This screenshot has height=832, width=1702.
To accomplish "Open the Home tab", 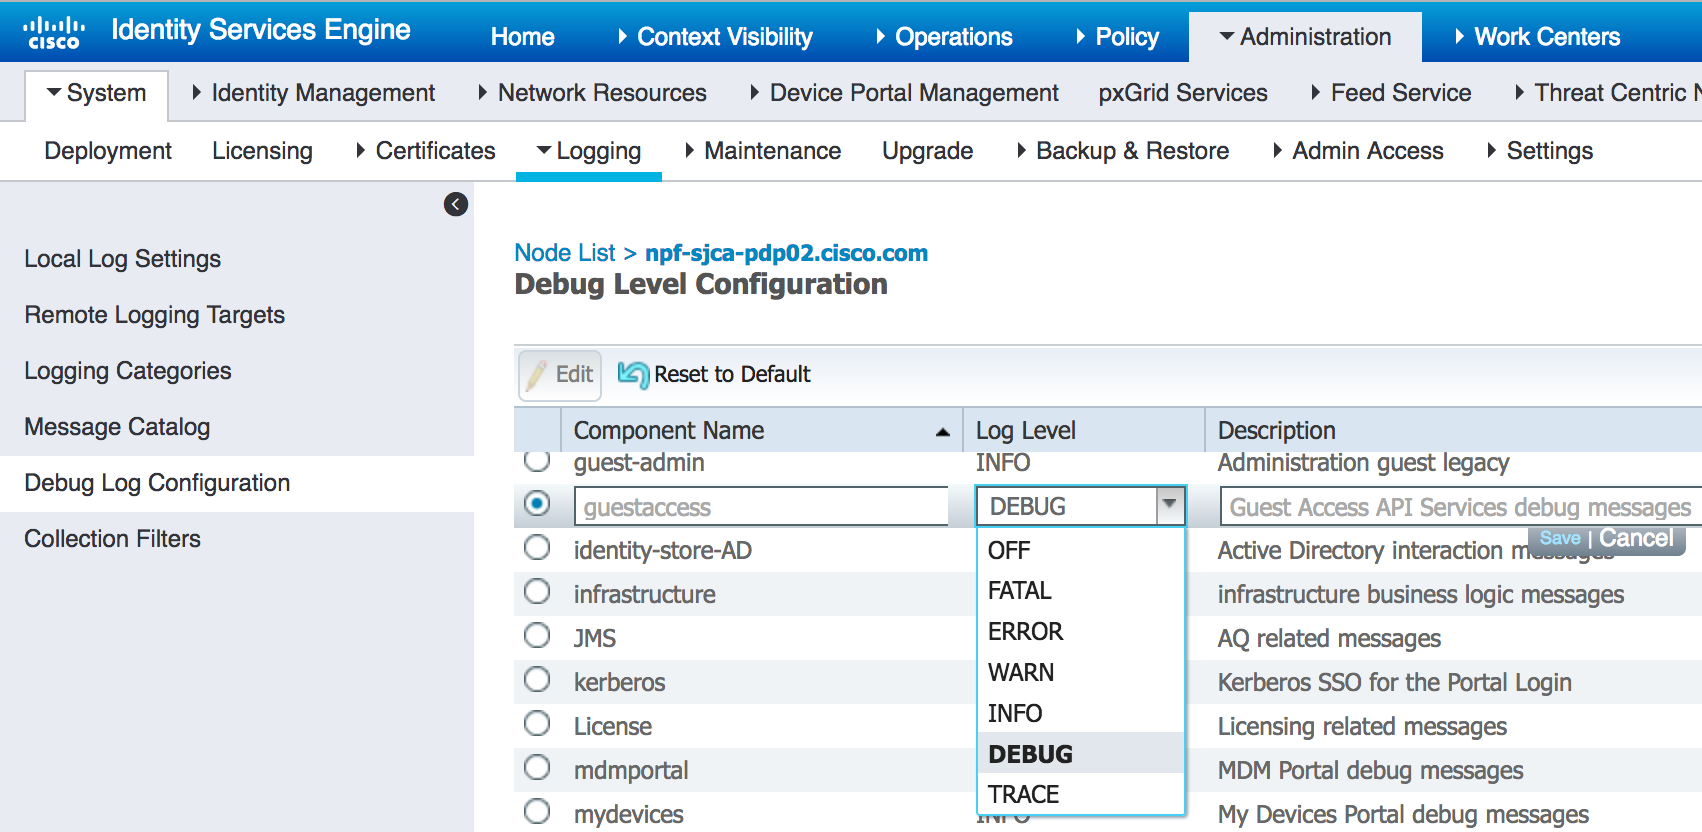I will (522, 37).
